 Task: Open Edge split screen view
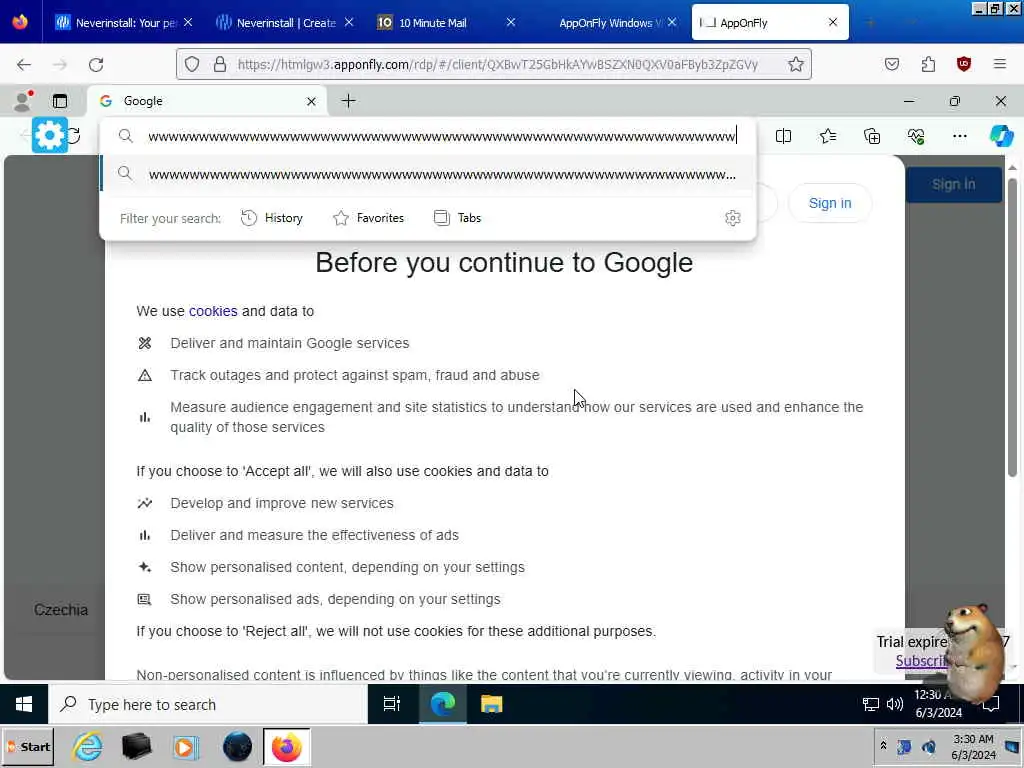(x=784, y=136)
